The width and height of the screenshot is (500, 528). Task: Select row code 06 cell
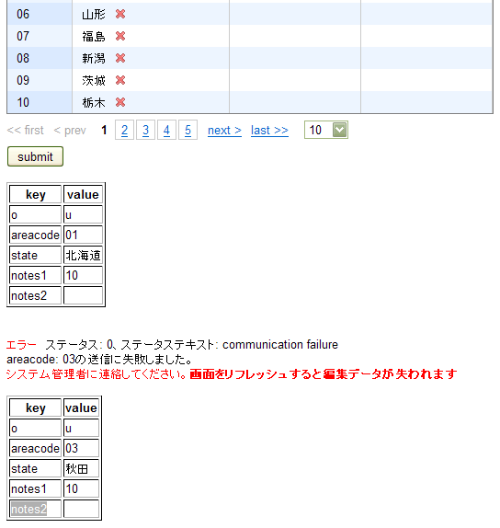pyautogui.click(x=39, y=14)
